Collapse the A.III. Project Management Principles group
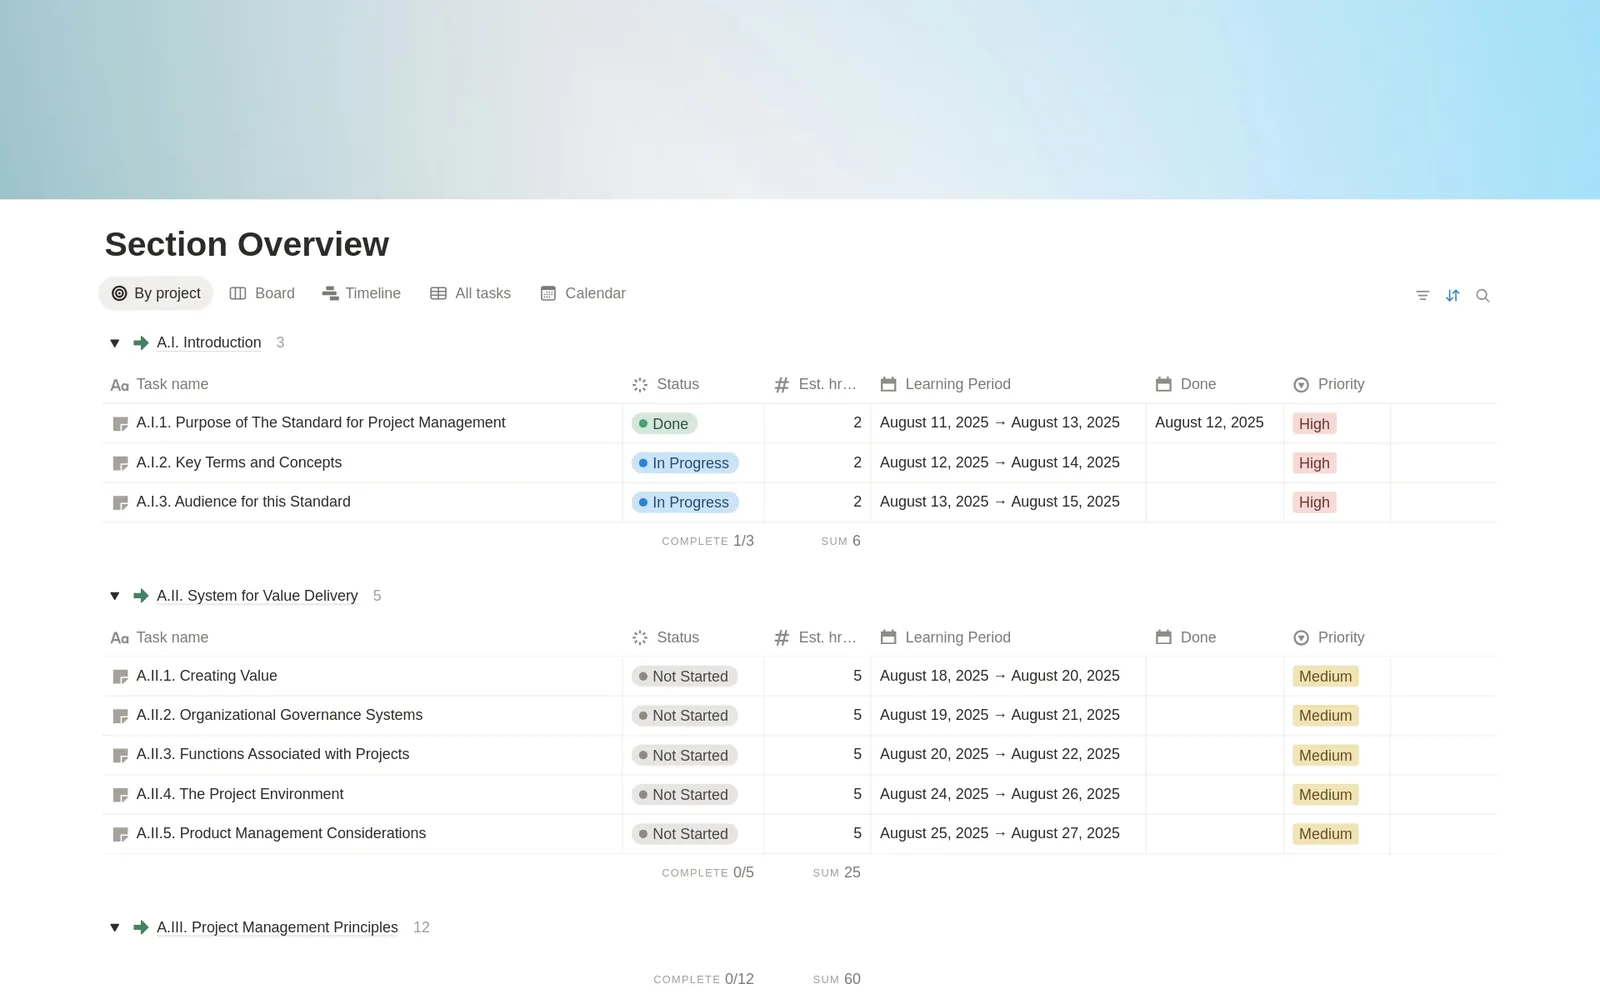This screenshot has height=999, width=1600. point(115,928)
